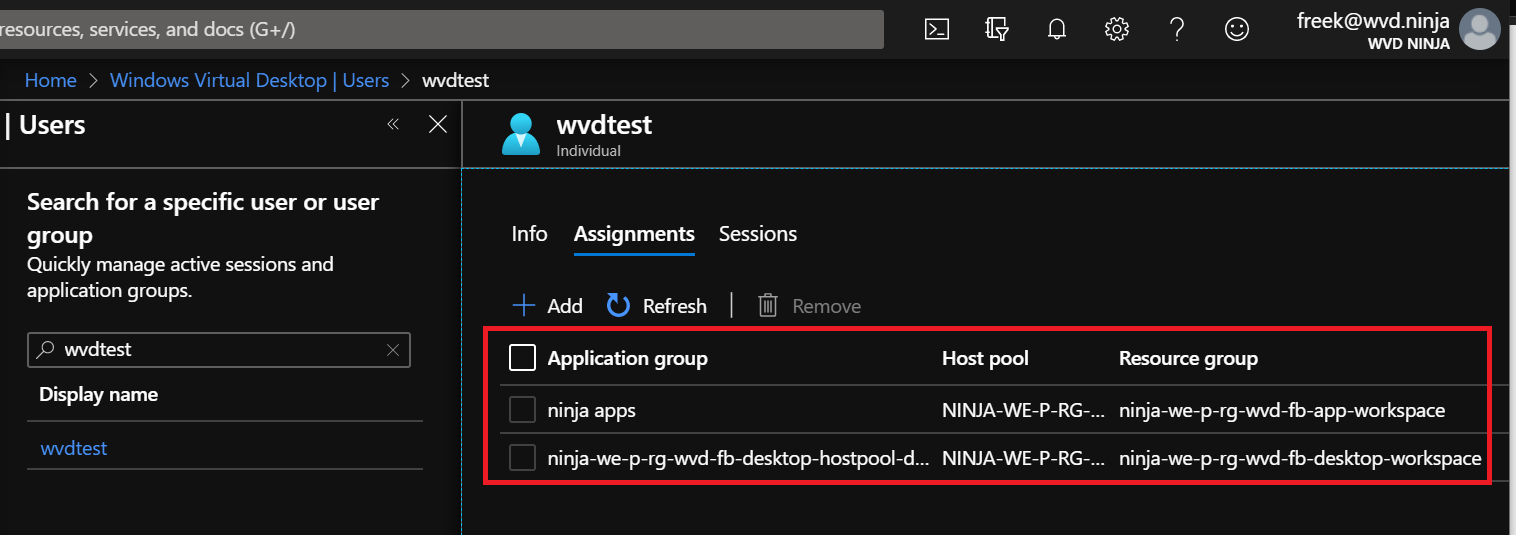Click Add button label
This screenshot has width=1516, height=535.
coord(565,306)
